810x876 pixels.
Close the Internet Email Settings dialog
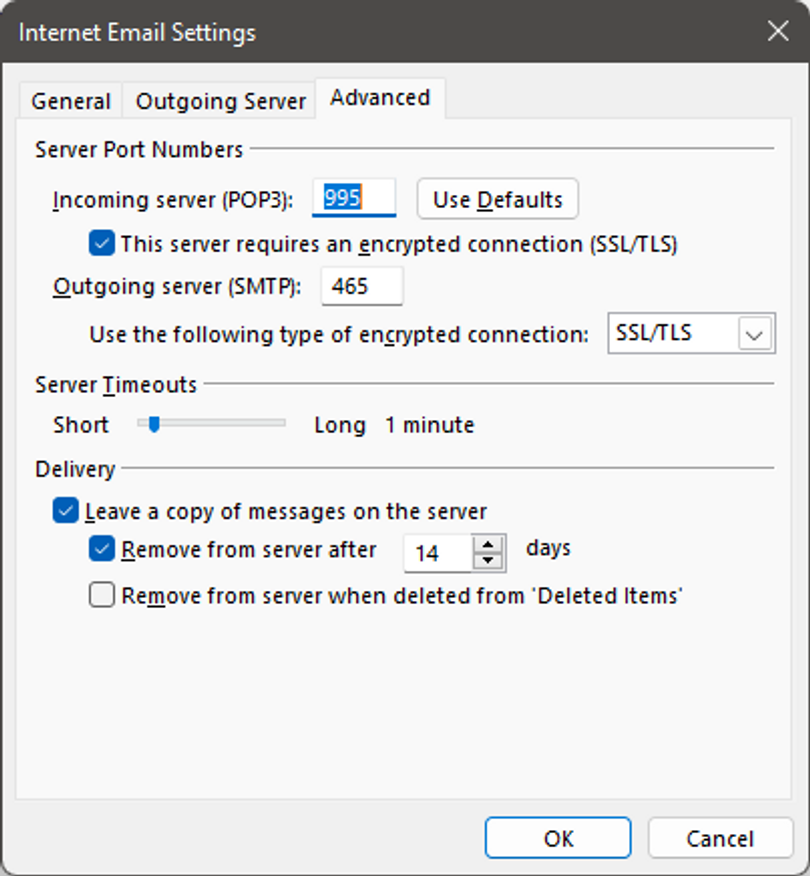coord(777,32)
